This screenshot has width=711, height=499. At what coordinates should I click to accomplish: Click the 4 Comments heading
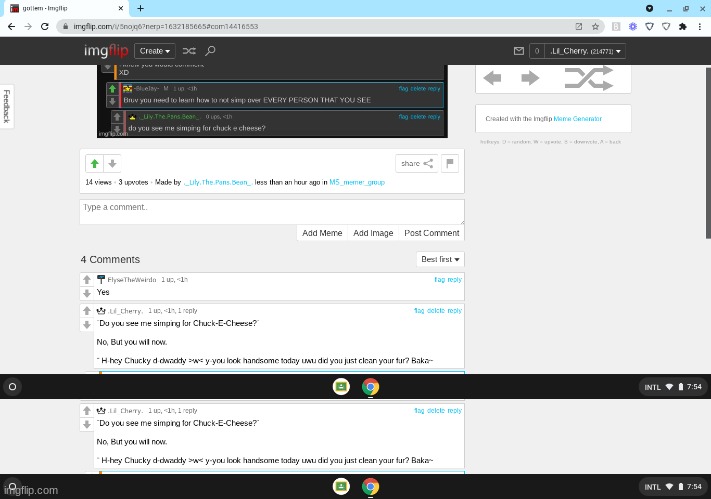(x=110, y=259)
